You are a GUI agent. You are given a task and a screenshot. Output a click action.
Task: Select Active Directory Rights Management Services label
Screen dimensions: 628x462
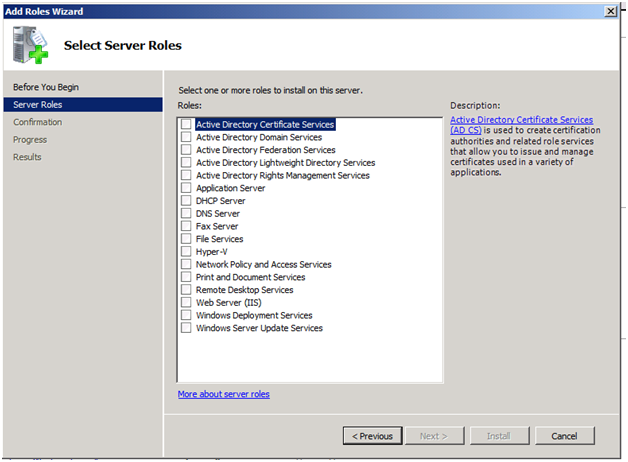point(283,176)
